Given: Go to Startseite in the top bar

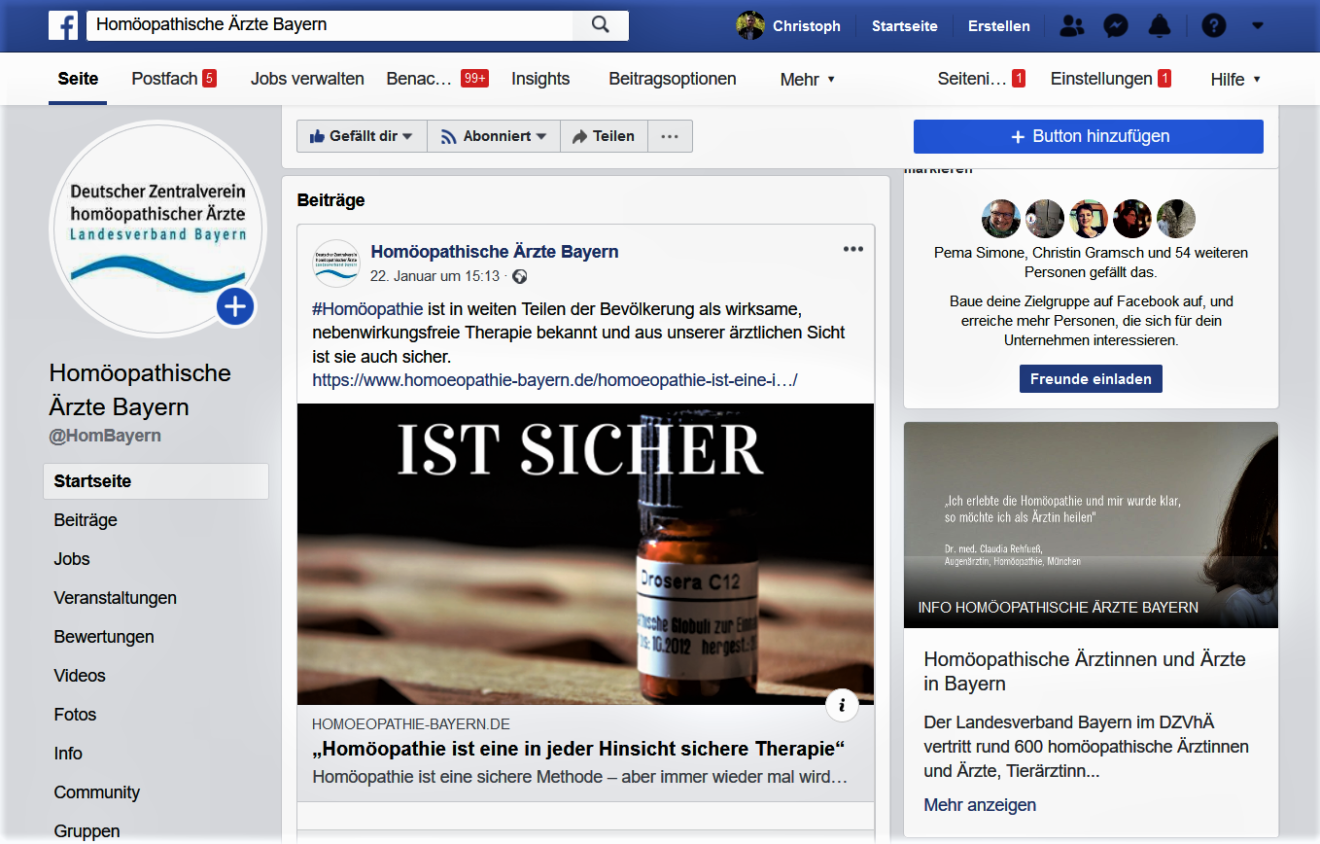Looking at the screenshot, I should point(904,26).
